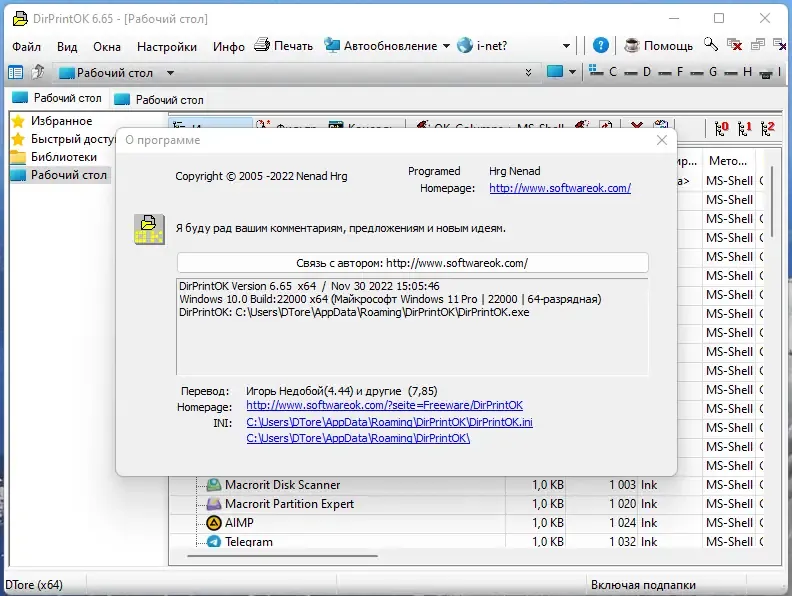Image resolution: width=792 pixels, height=596 pixels.
Task: Select drive H in the drive bar
Action: pyautogui.click(x=738, y=72)
